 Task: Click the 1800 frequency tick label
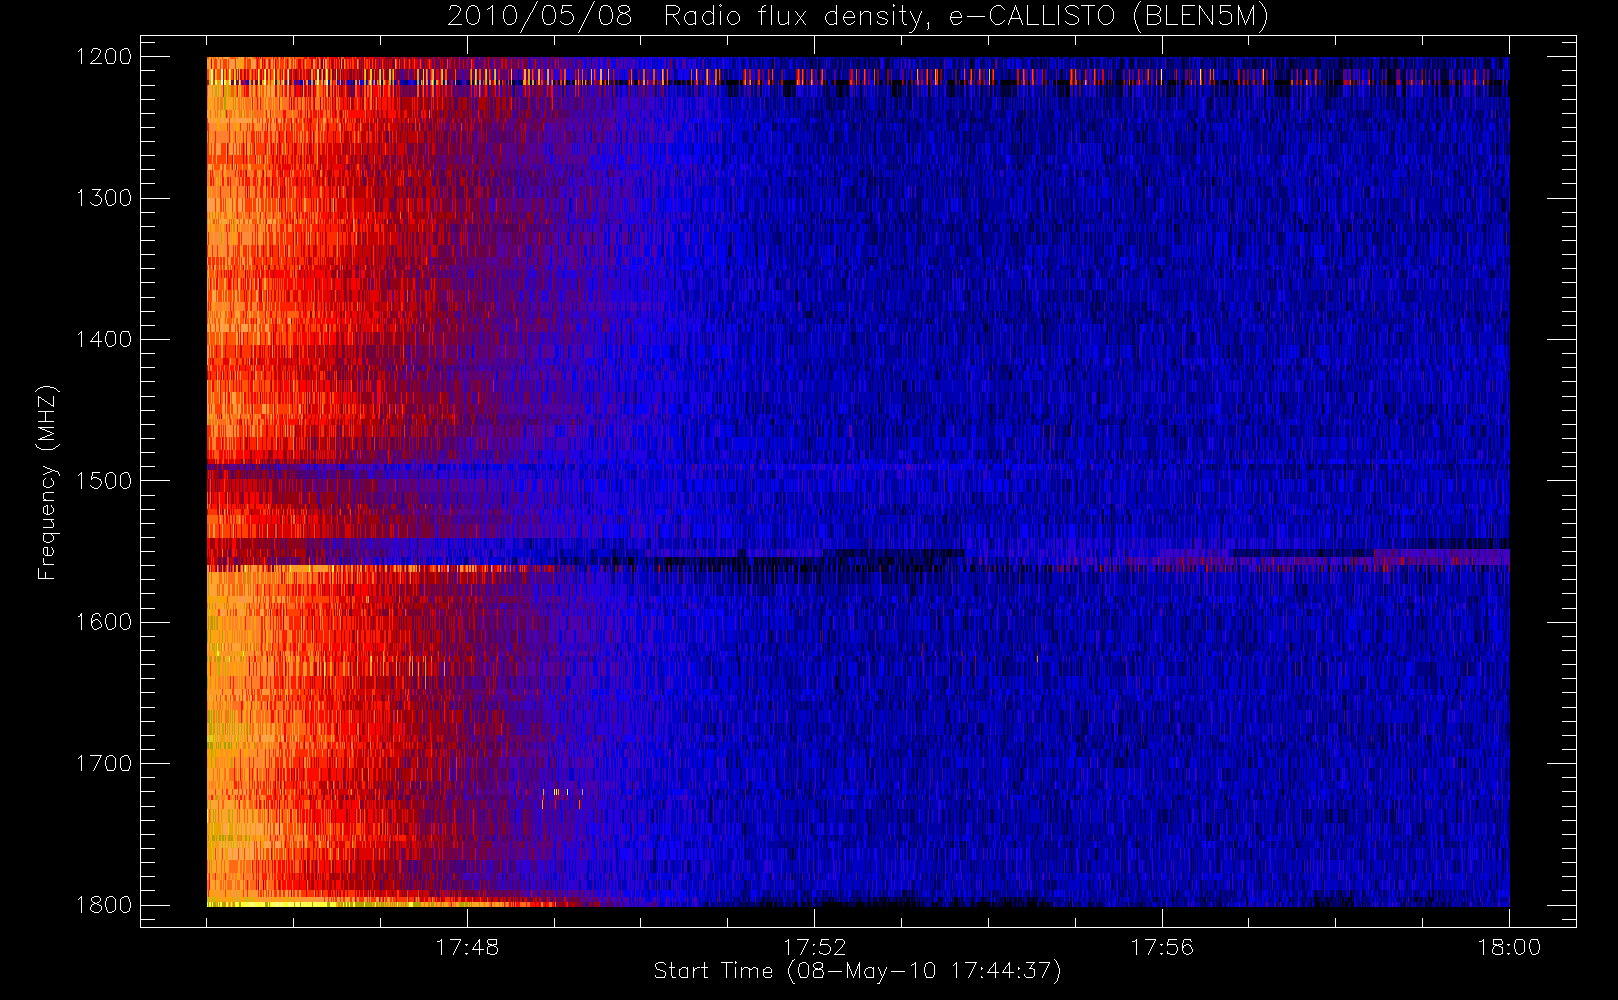tap(104, 905)
